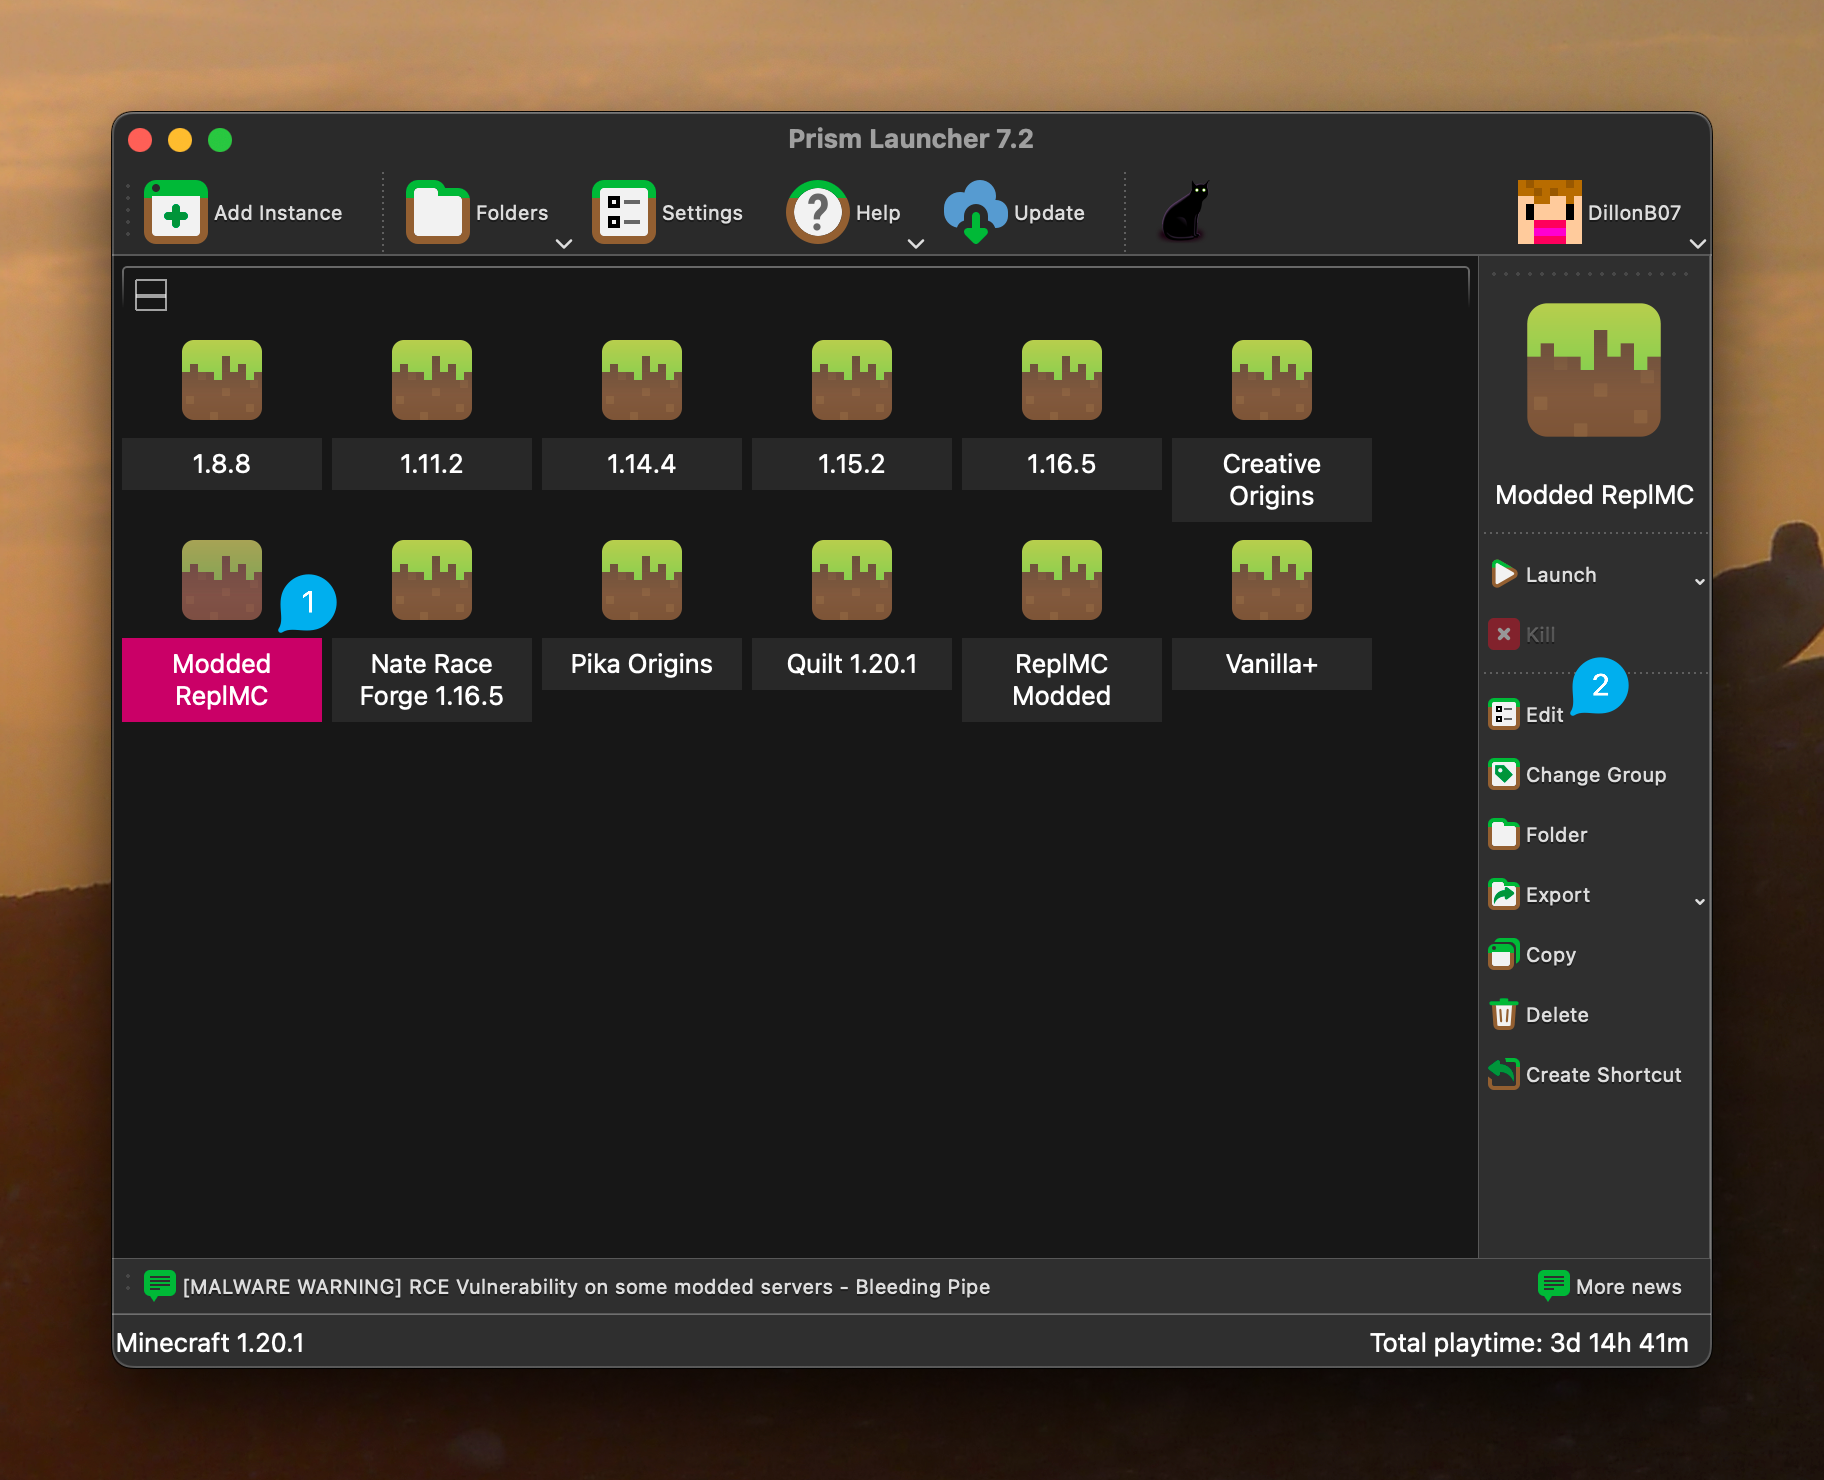The width and height of the screenshot is (1824, 1480).
Task: Click the ReplMC Modded label
Action: pyautogui.click(x=1062, y=680)
